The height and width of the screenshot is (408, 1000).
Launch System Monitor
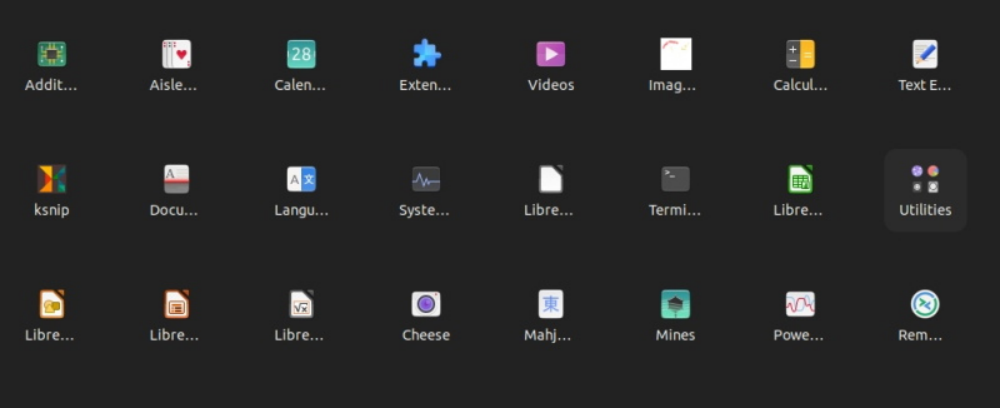click(426, 179)
